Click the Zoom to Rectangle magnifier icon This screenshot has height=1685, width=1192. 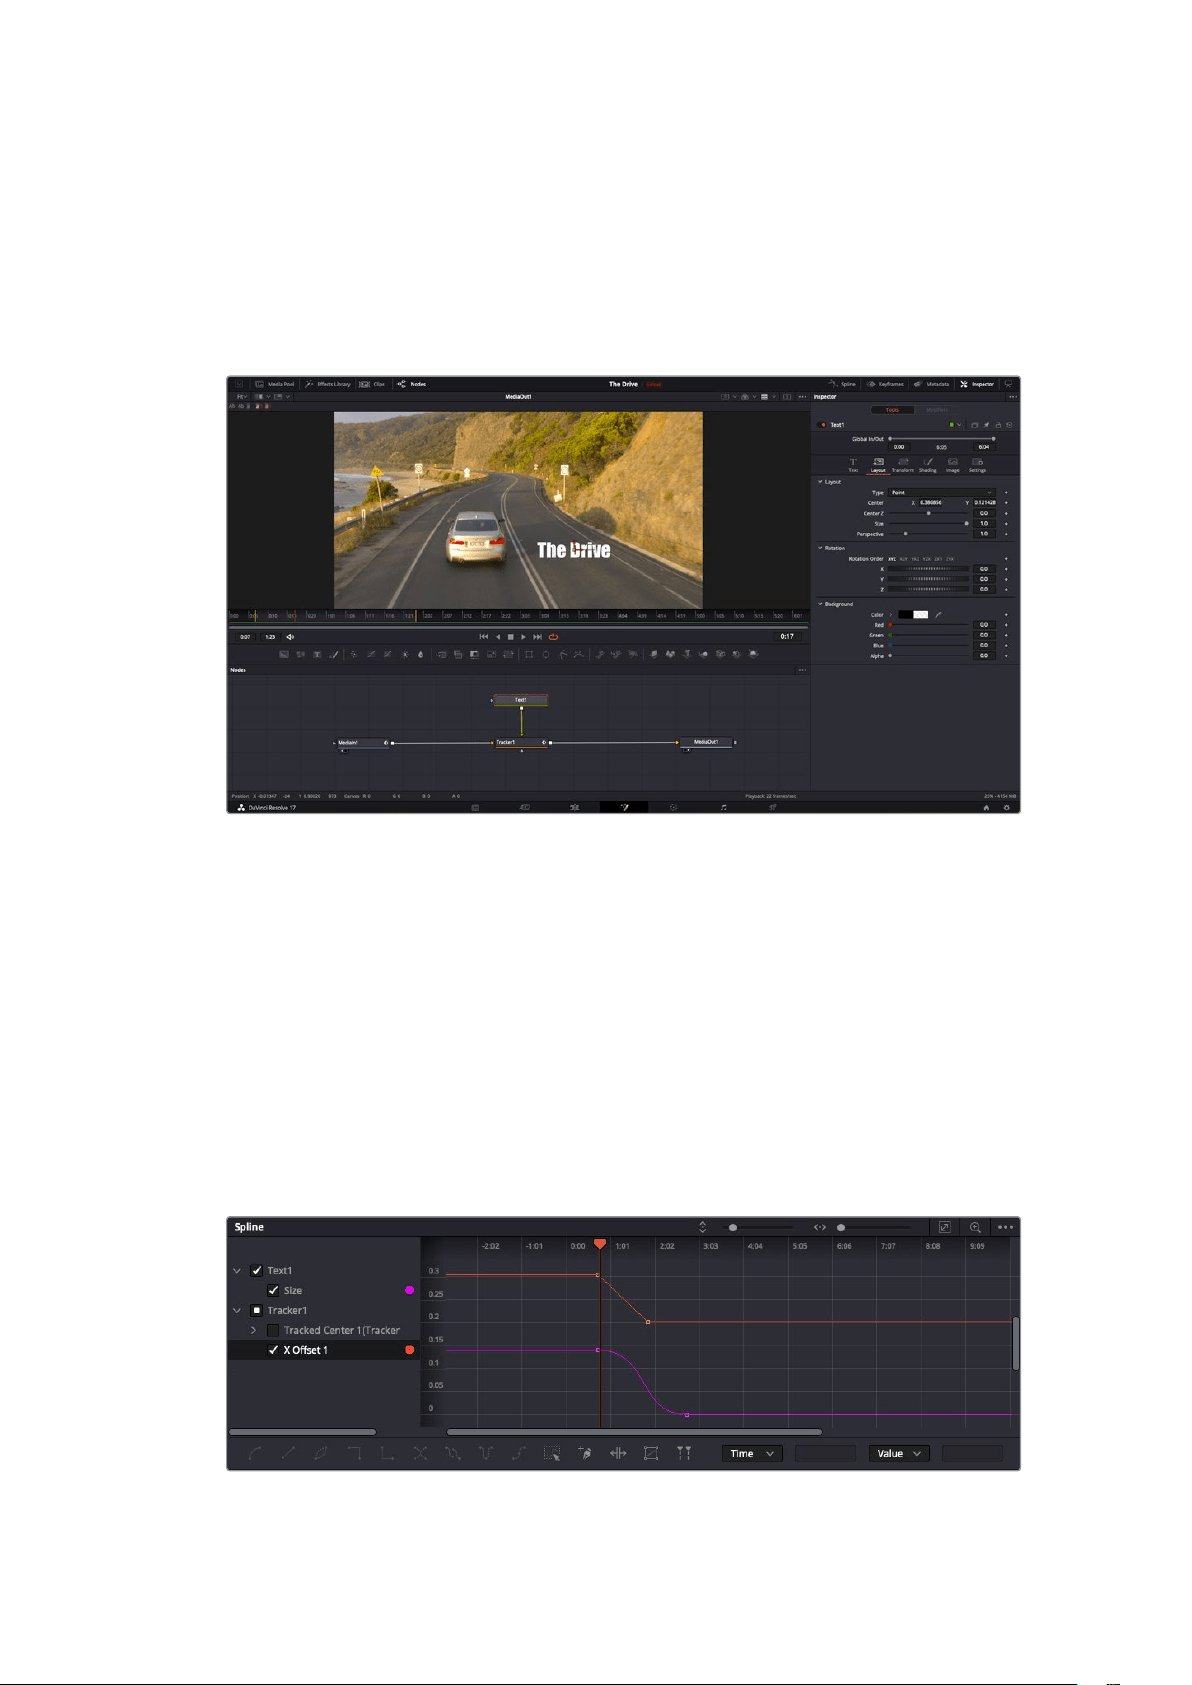[x=975, y=1227]
